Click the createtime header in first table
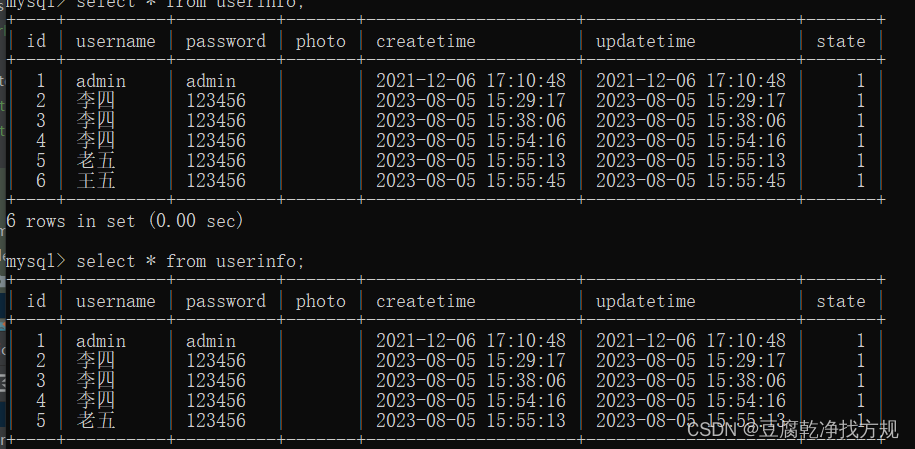 click(425, 41)
